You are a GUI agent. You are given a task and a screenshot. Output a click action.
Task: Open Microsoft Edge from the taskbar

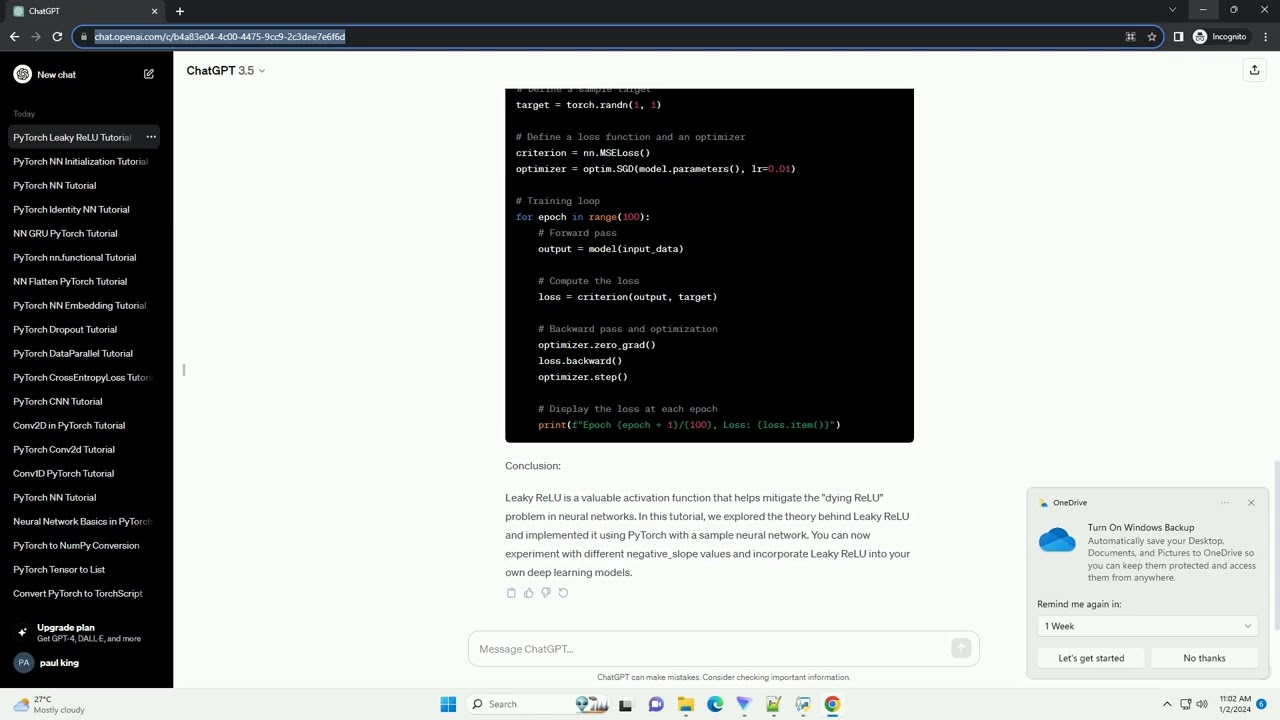715,704
